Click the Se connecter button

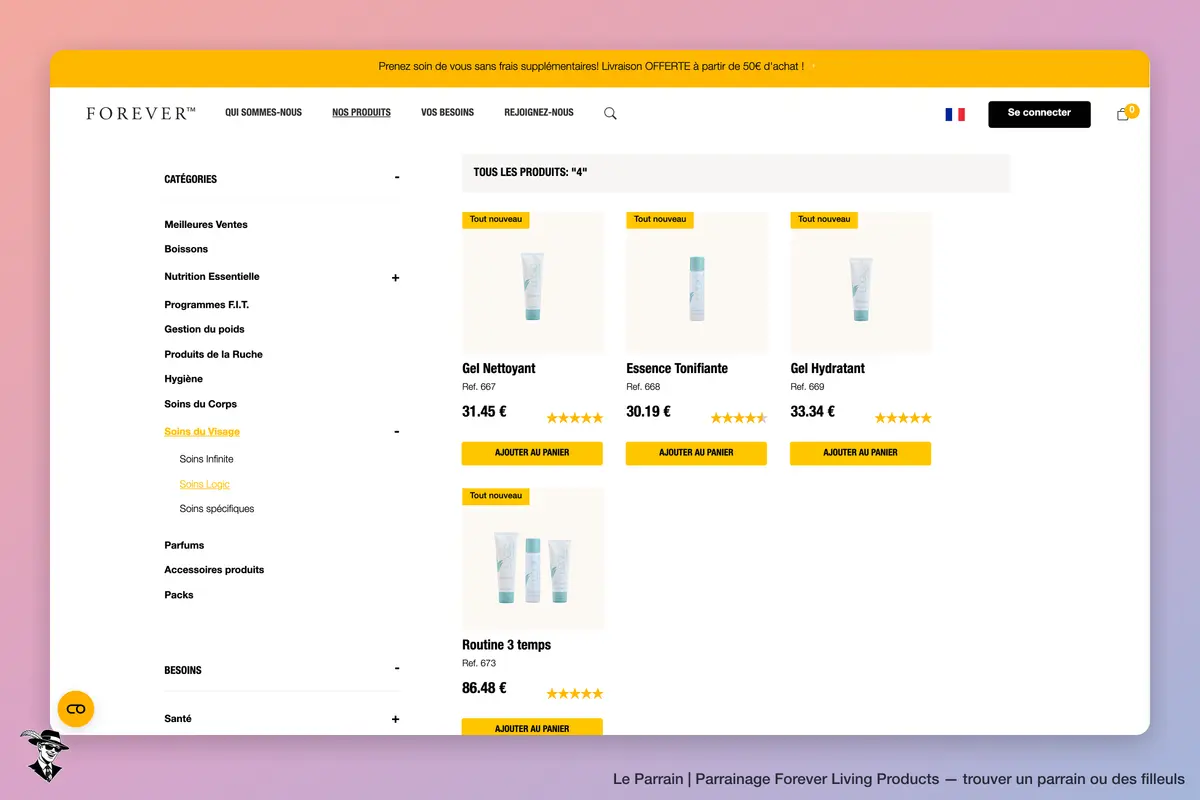[1039, 114]
